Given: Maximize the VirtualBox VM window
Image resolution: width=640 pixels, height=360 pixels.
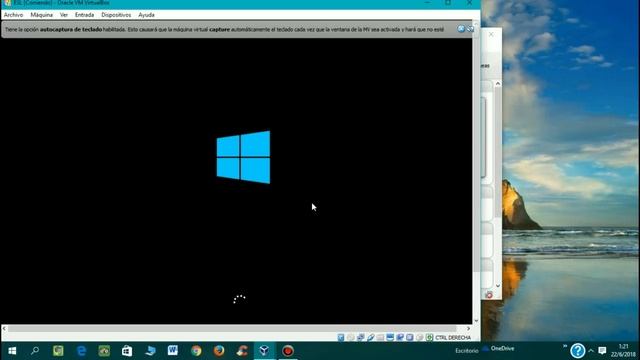Looking at the screenshot, I should 448,2.
